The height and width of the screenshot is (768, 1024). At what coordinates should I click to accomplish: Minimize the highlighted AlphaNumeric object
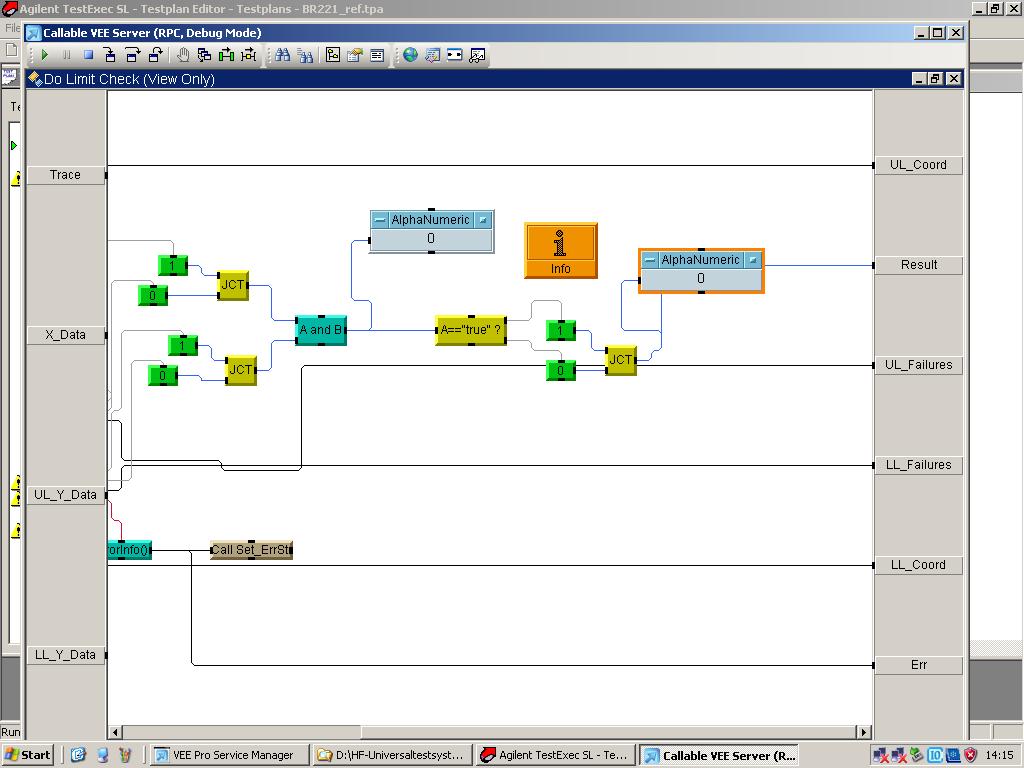(x=650, y=260)
